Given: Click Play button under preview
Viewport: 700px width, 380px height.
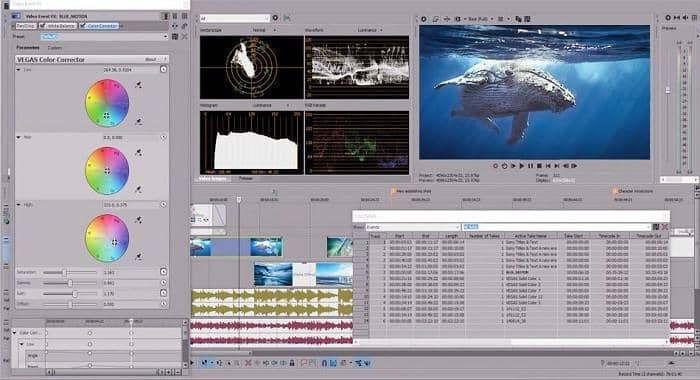Looking at the screenshot, I should click(521, 166).
